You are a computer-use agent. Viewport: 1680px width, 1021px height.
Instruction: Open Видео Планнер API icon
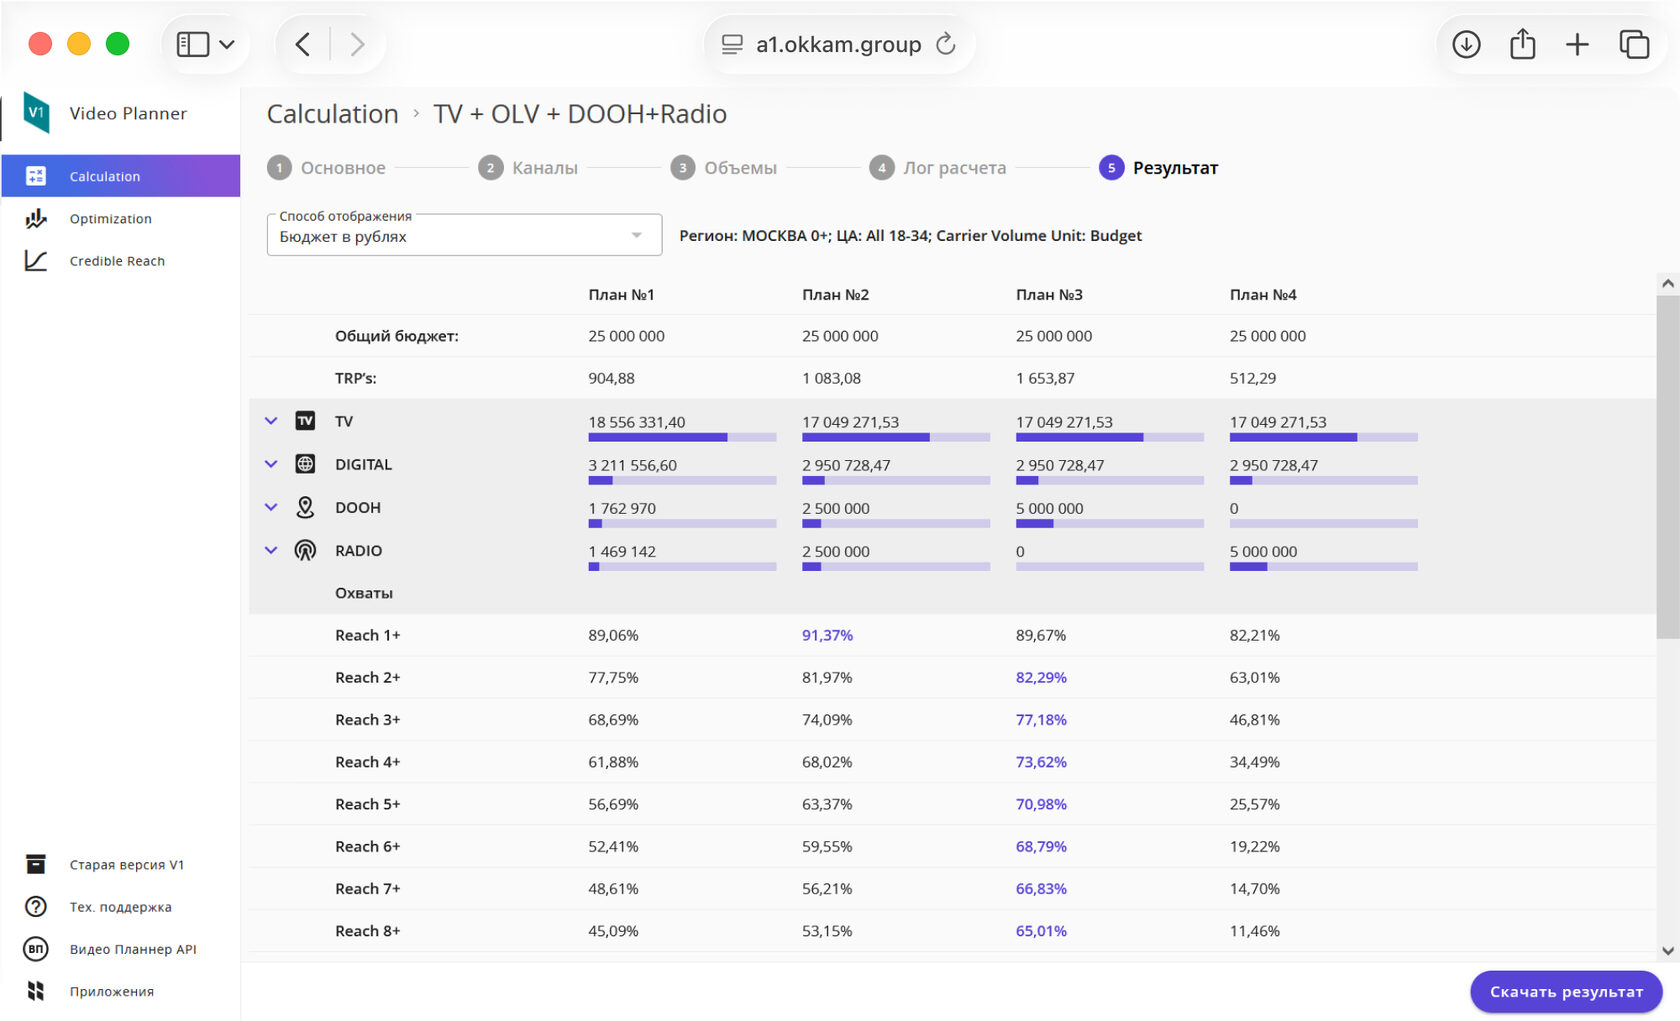(36, 949)
